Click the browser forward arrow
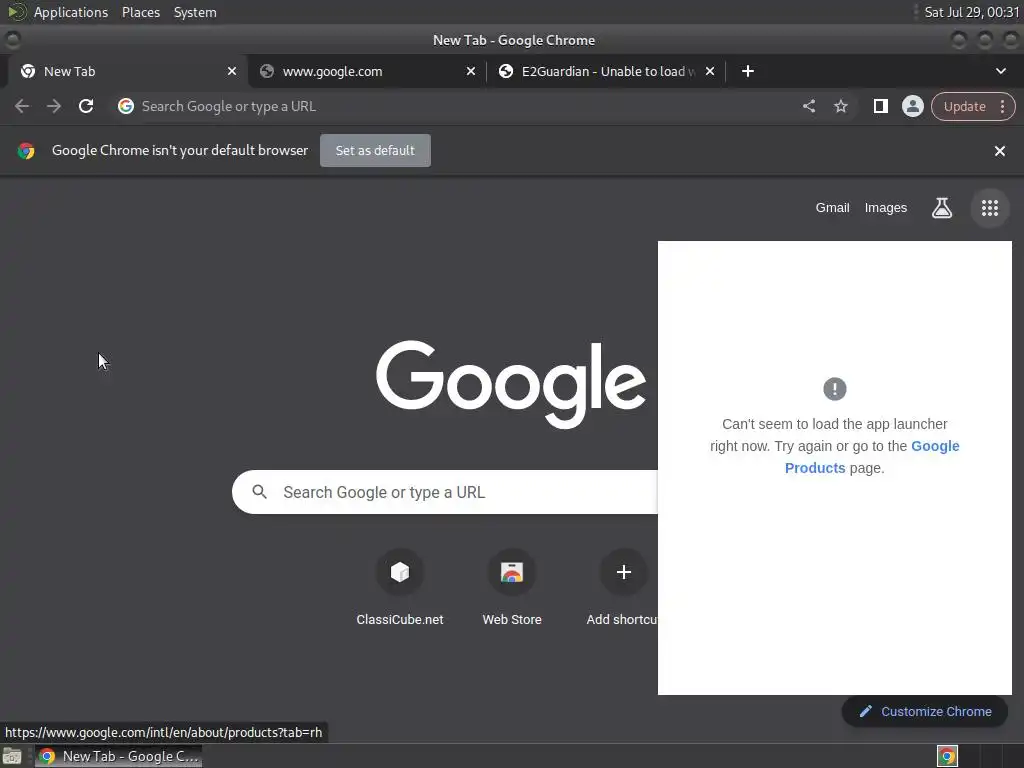The image size is (1024, 768). tap(54, 106)
